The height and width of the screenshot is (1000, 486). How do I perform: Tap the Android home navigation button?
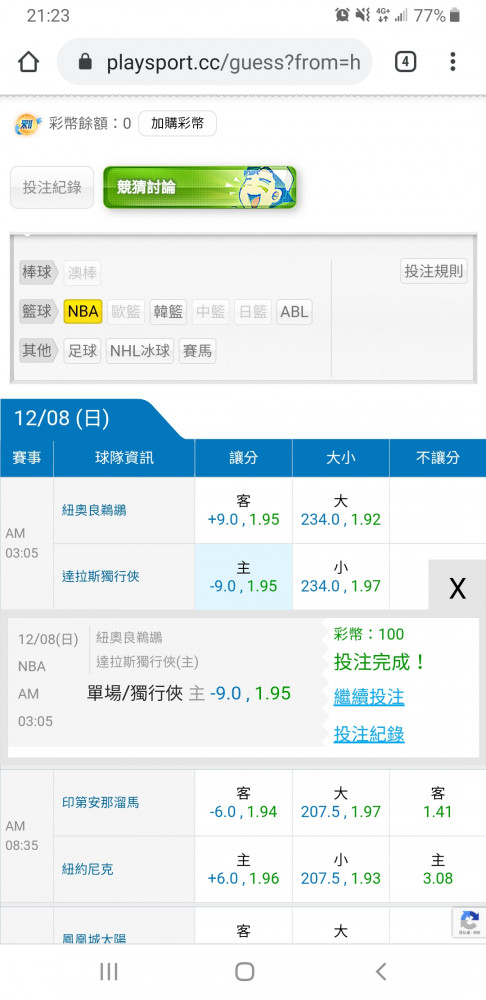tap(244, 971)
